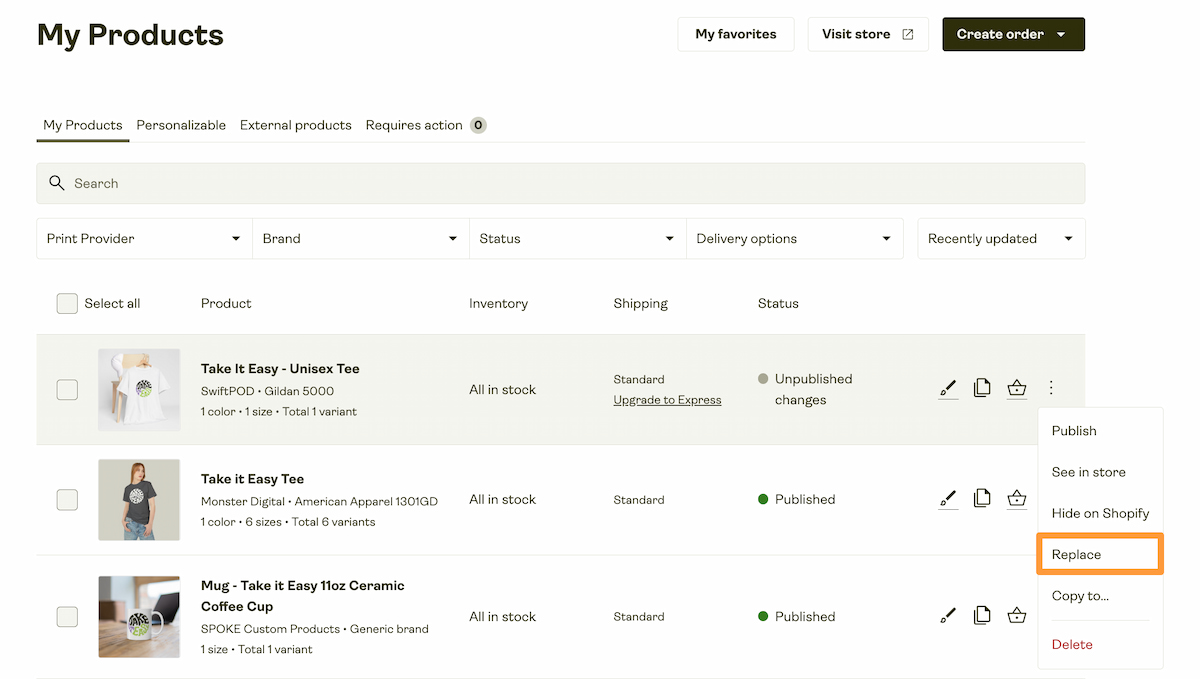Click the My favorites button
Screen dimensions: 1200x679
(x=735, y=34)
